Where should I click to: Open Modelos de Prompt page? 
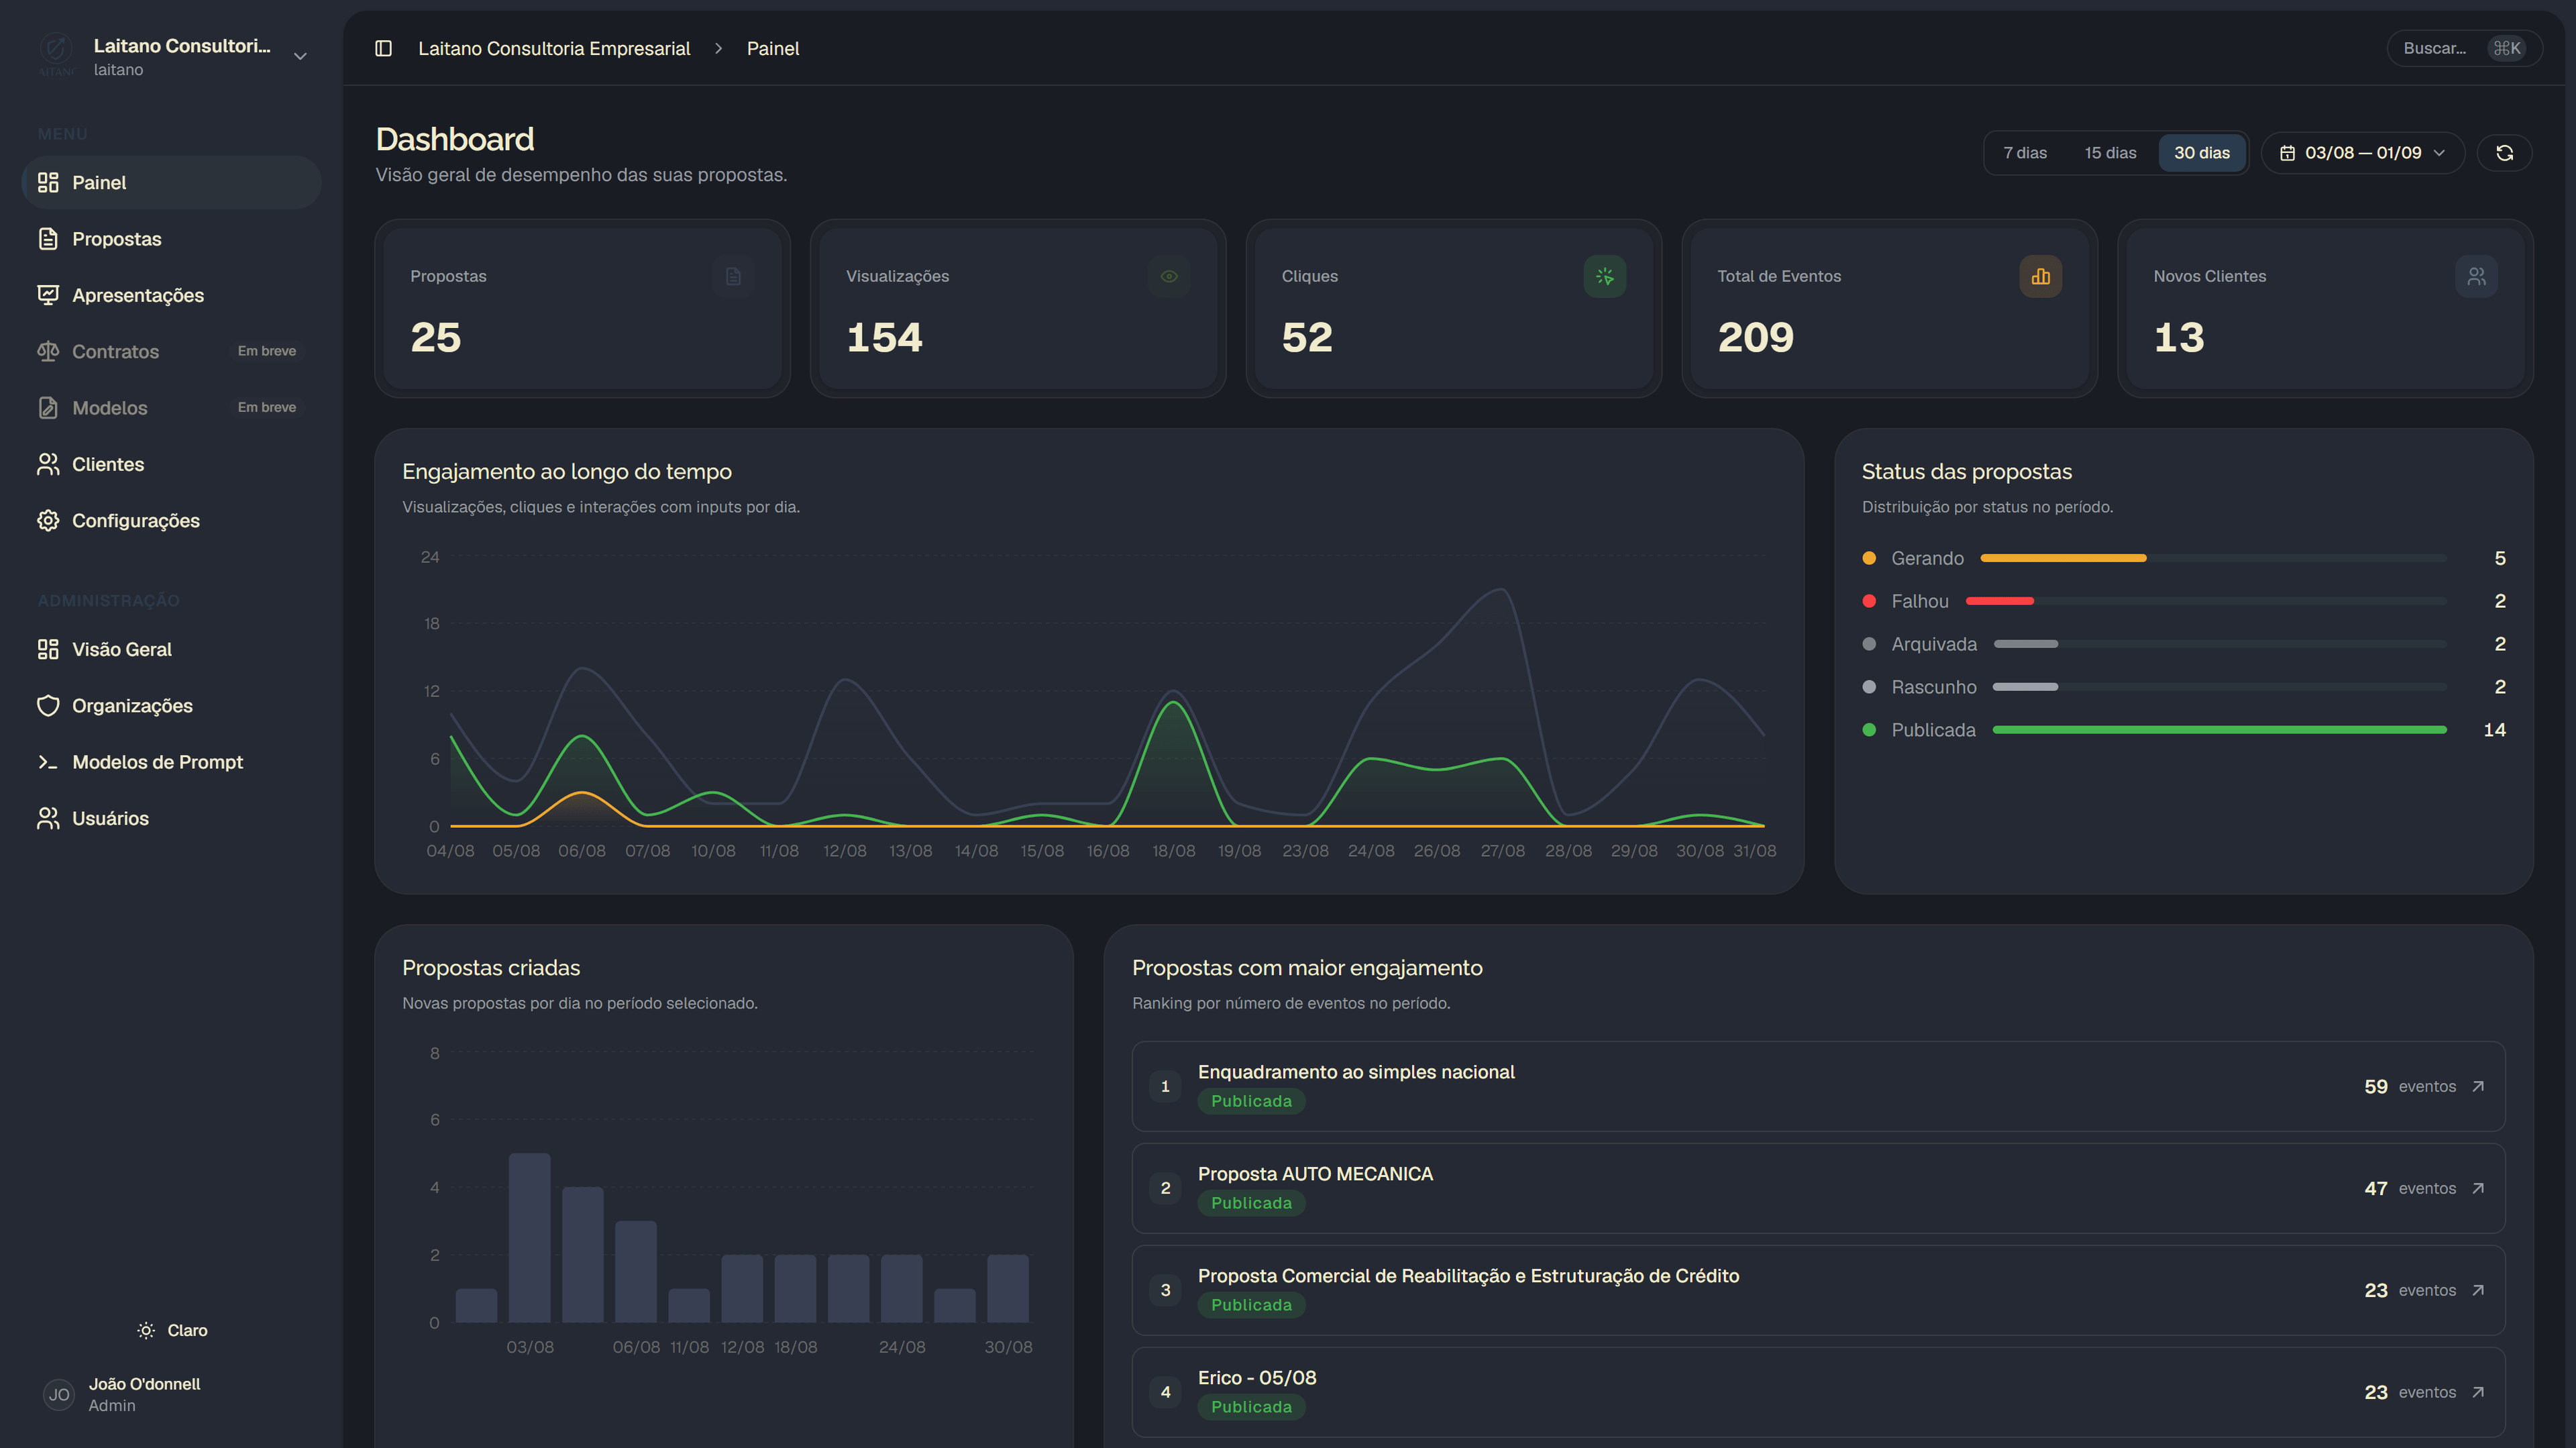point(171,761)
